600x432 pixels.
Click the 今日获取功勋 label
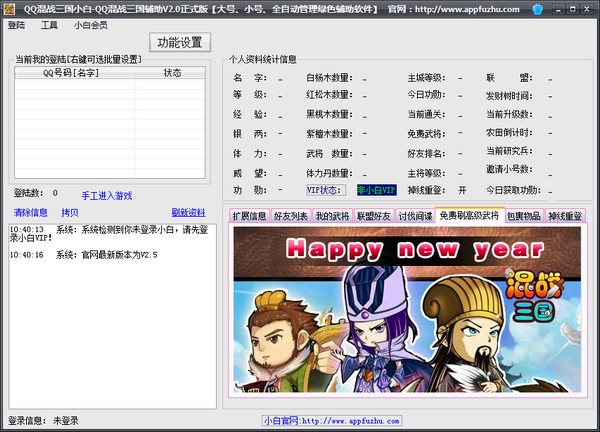pos(514,190)
